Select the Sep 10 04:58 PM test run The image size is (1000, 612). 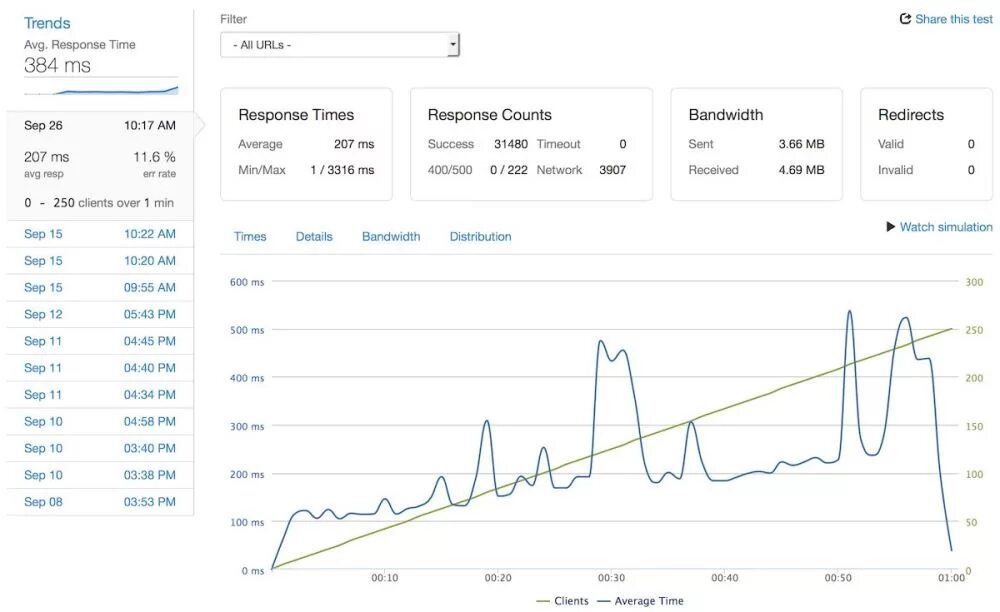pos(100,421)
